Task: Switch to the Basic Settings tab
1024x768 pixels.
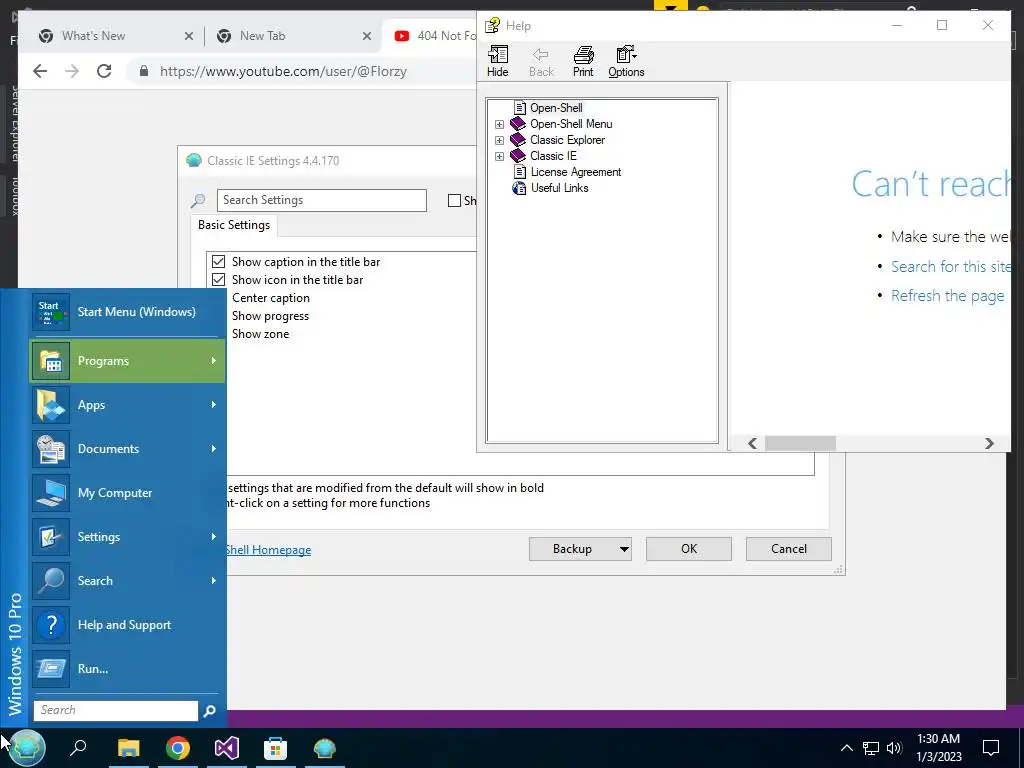Action: coord(234,225)
